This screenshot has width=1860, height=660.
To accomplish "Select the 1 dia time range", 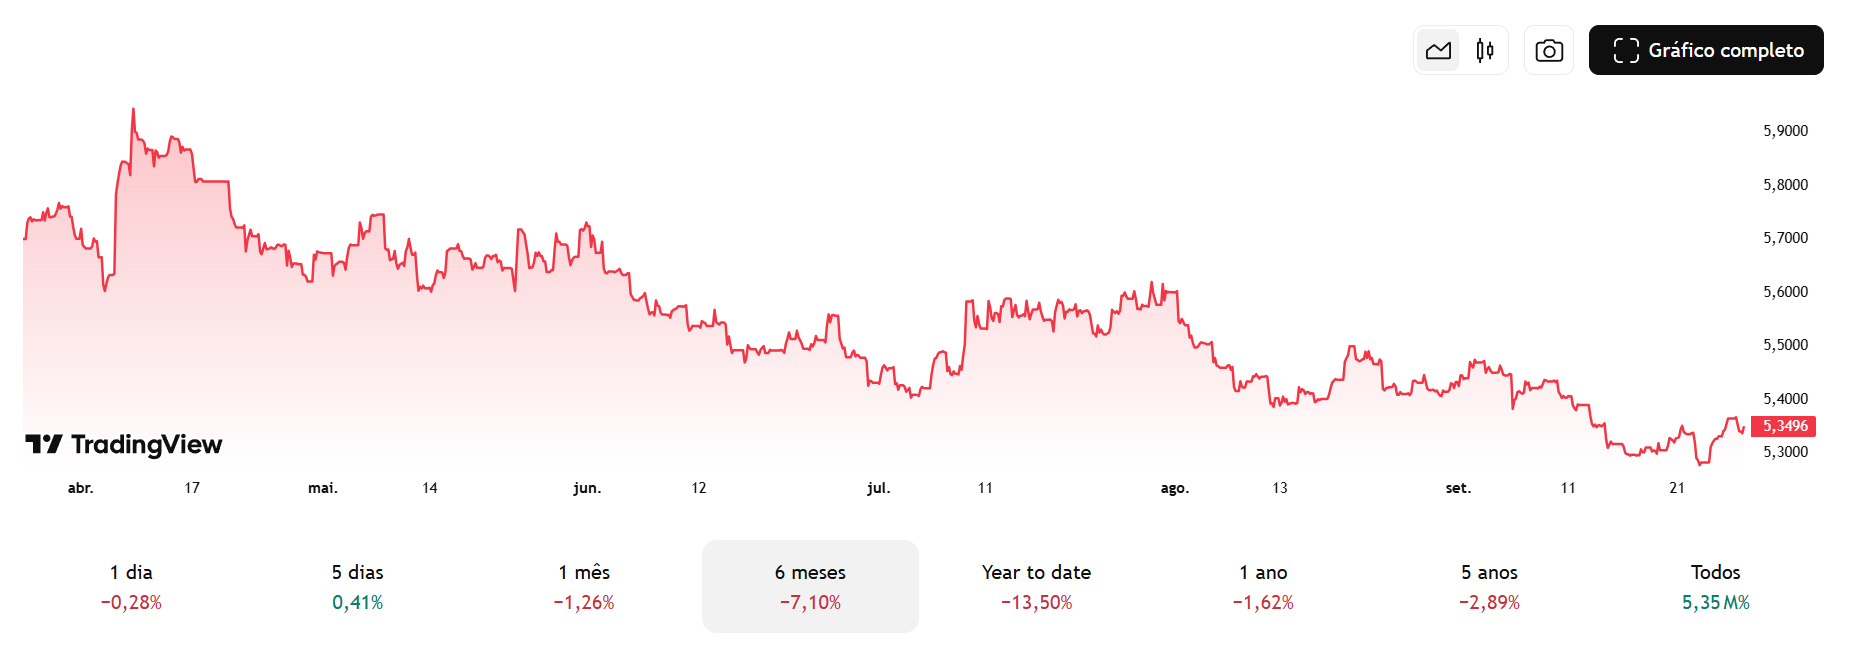I will pyautogui.click(x=131, y=586).
